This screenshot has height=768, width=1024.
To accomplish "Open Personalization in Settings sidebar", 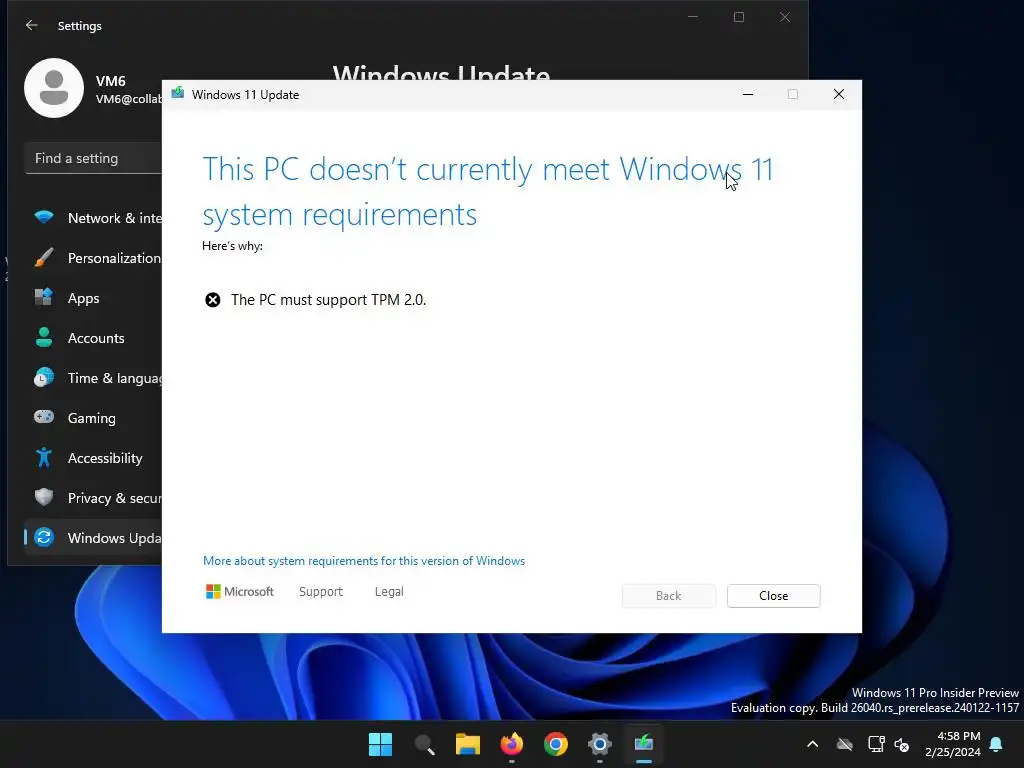I will [93, 258].
